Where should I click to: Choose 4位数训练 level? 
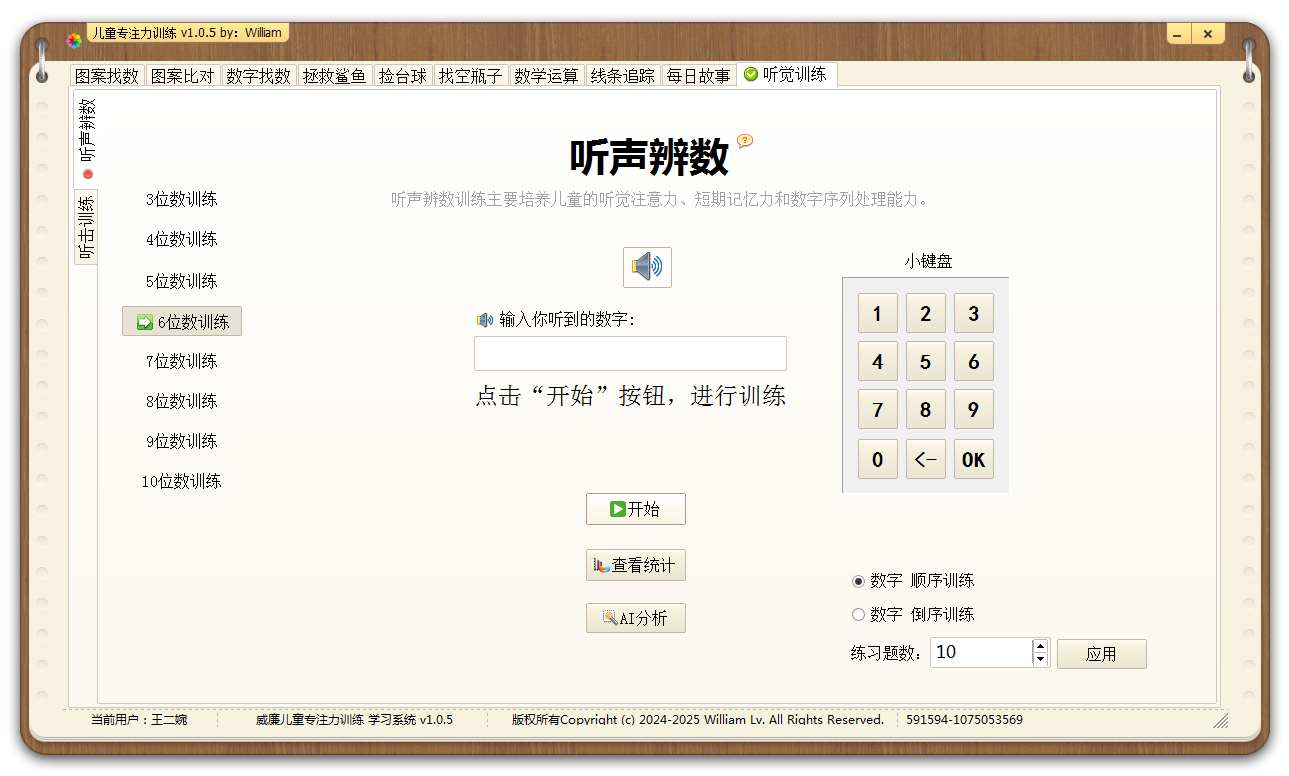[x=181, y=240]
